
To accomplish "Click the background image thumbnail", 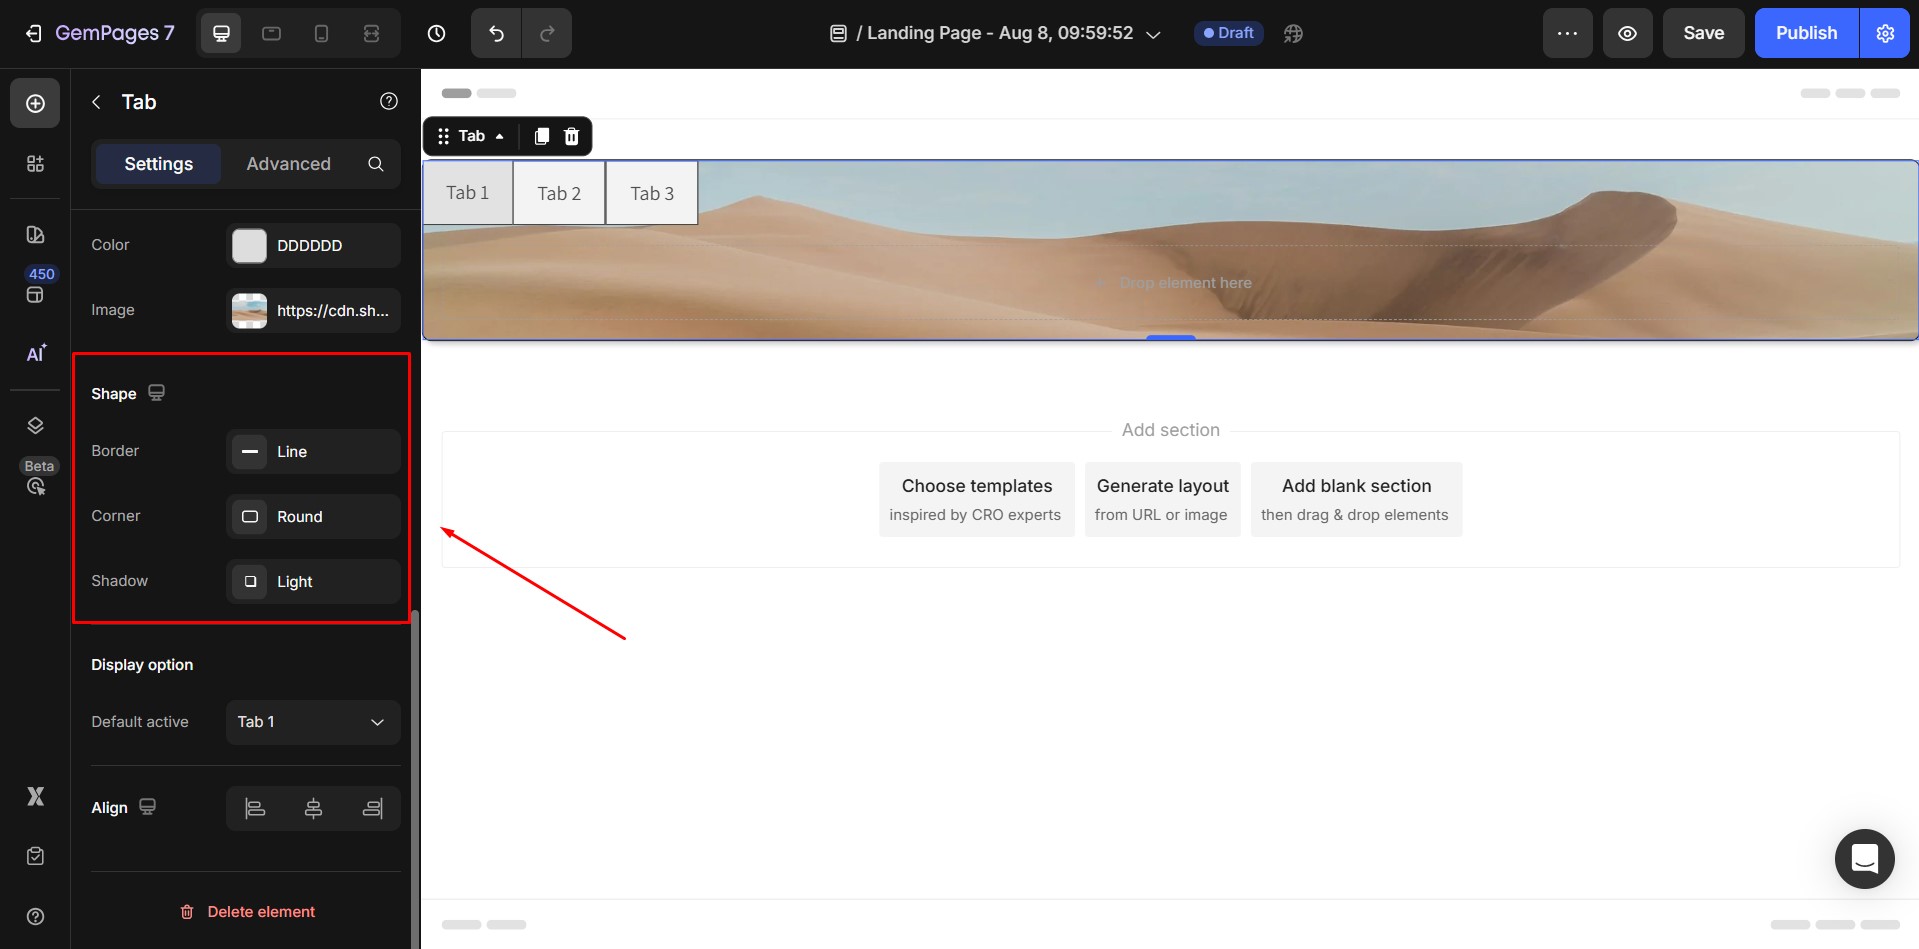I will pos(249,311).
